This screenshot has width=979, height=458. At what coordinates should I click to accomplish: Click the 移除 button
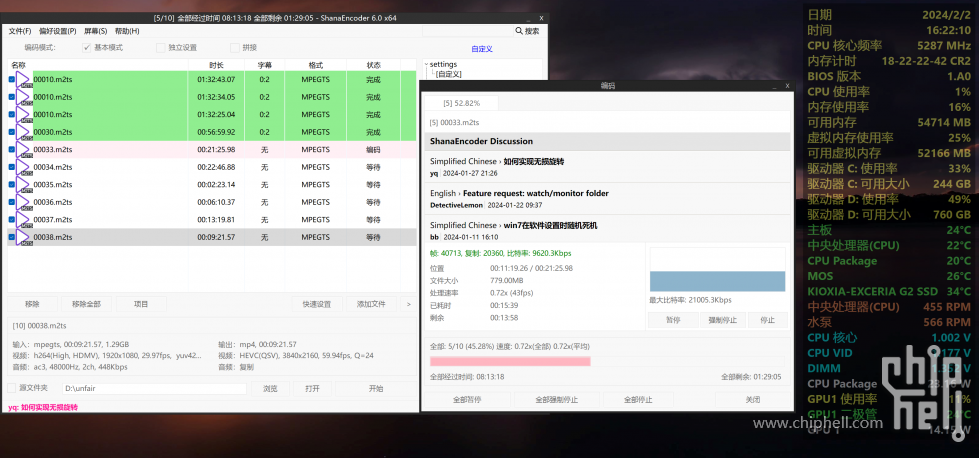(x=32, y=304)
